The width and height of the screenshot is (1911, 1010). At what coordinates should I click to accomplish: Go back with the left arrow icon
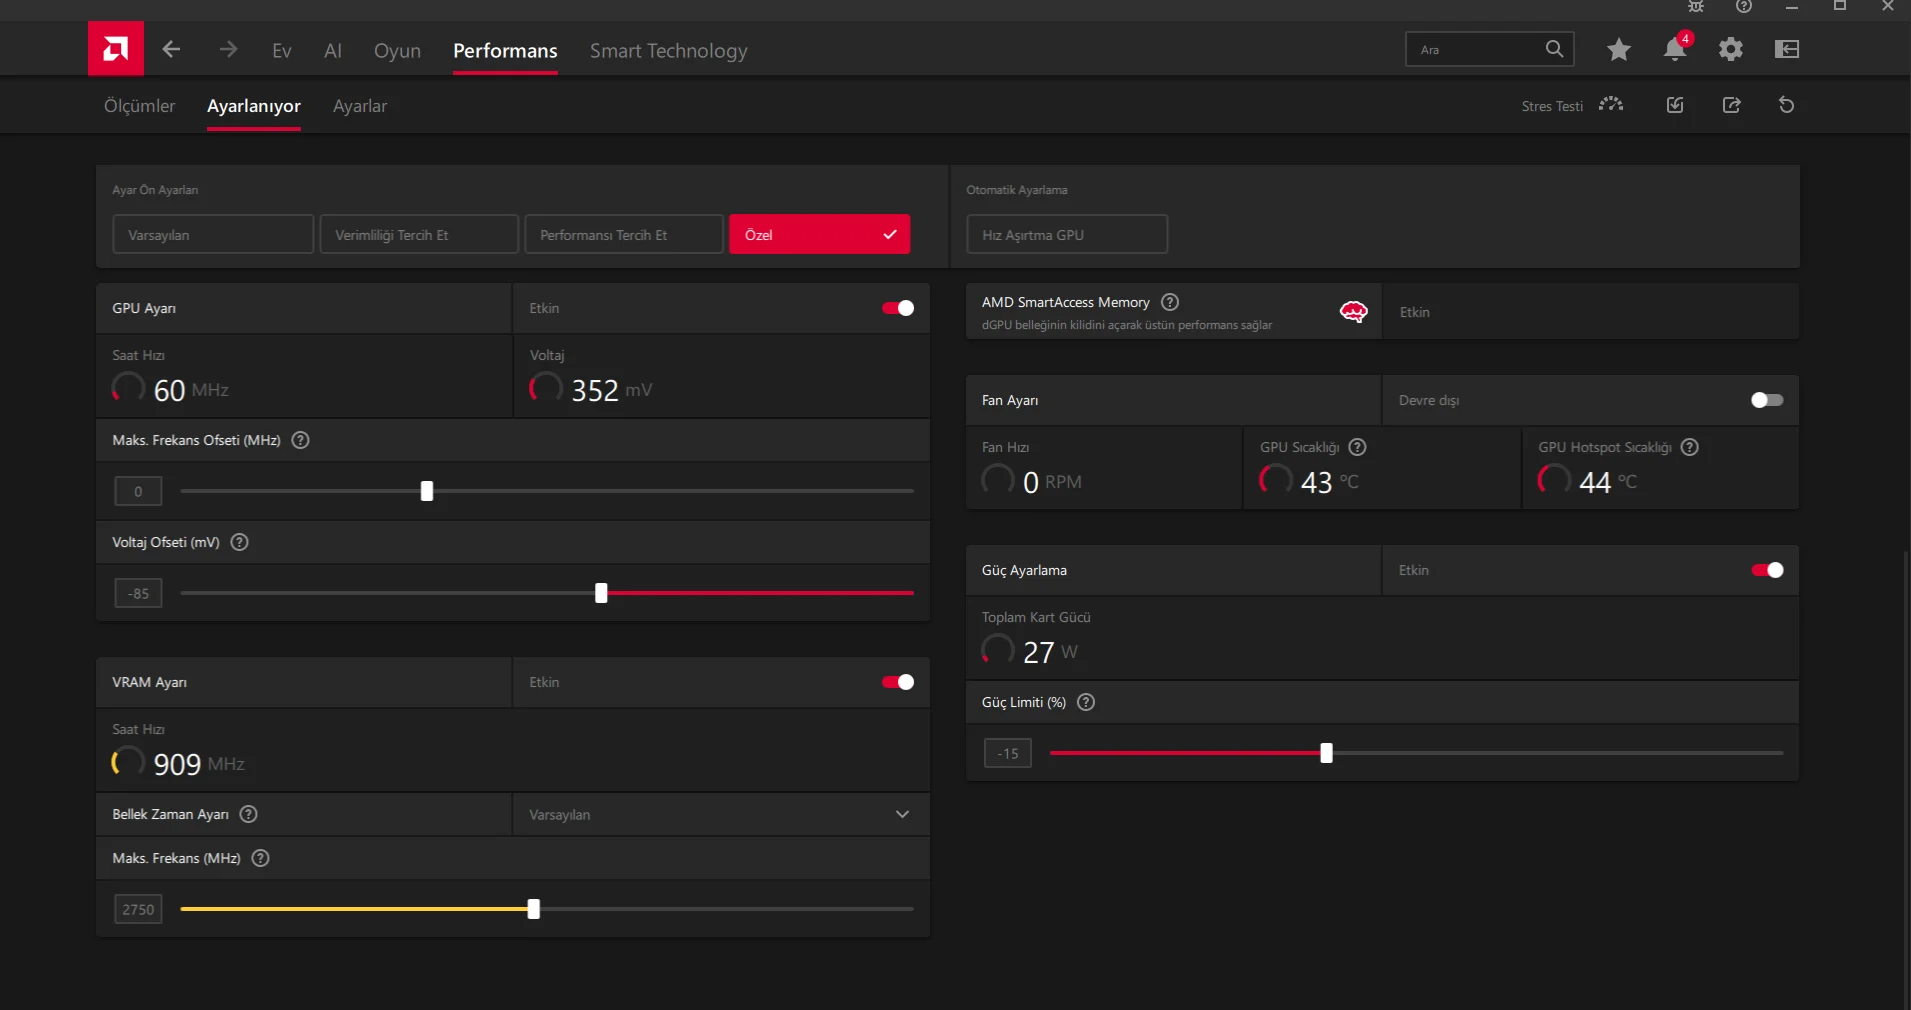[171, 49]
